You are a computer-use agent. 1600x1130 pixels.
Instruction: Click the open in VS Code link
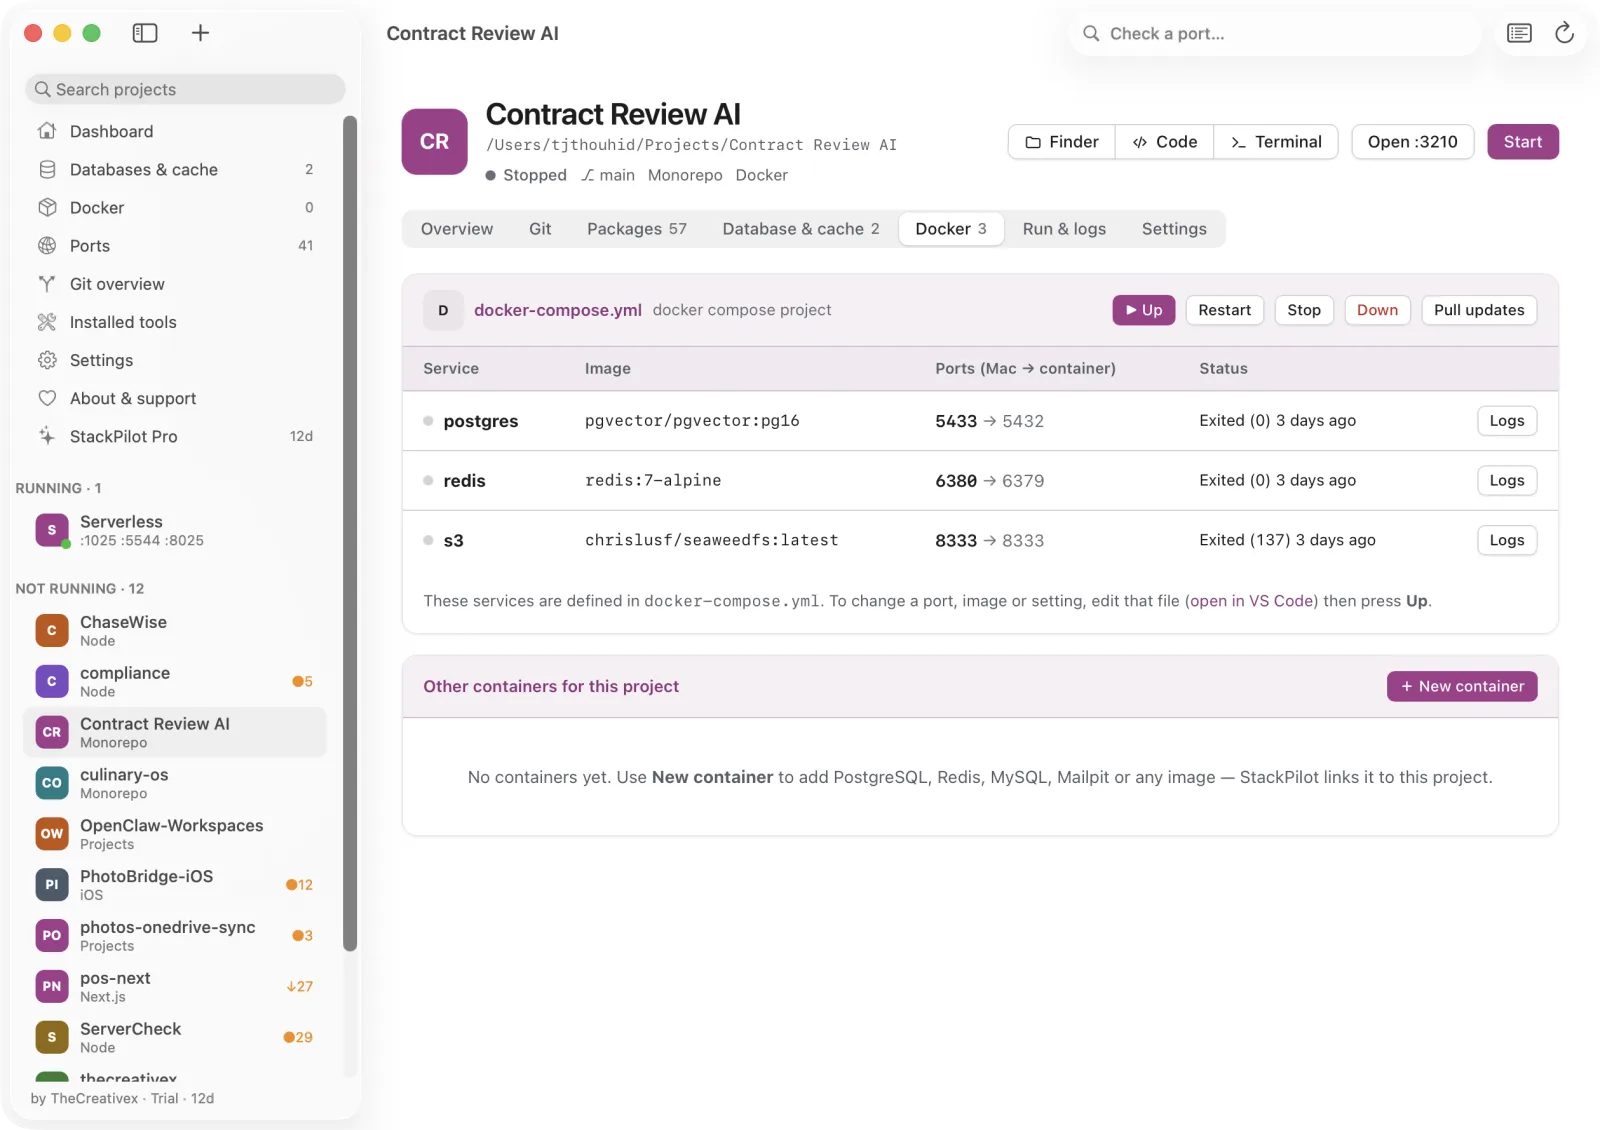(1252, 601)
